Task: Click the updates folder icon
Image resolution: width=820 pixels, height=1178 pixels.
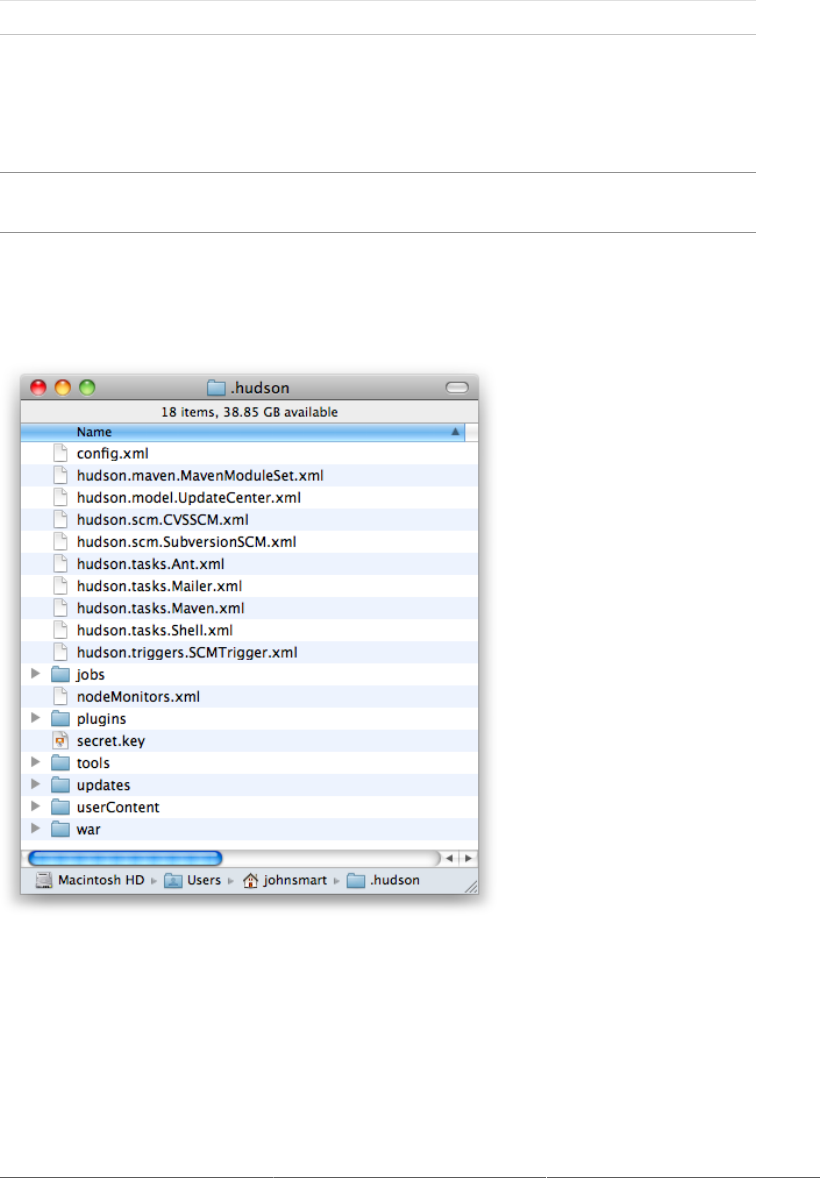Action: click(60, 785)
